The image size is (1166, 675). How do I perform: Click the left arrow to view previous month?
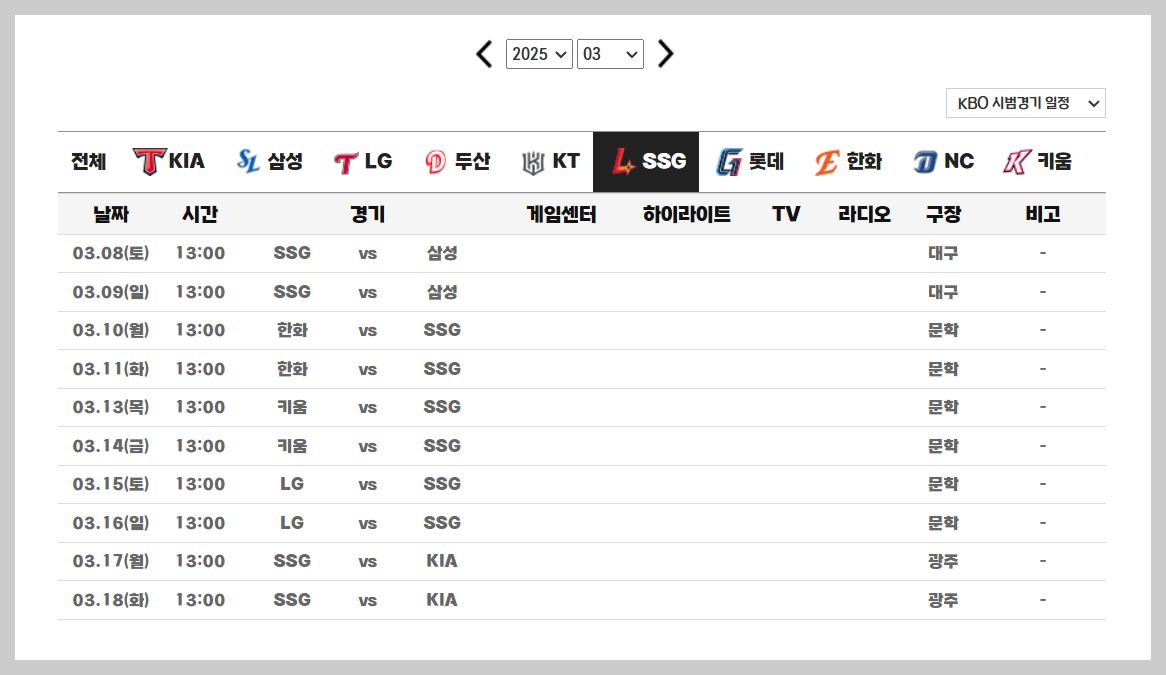pos(484,55)
